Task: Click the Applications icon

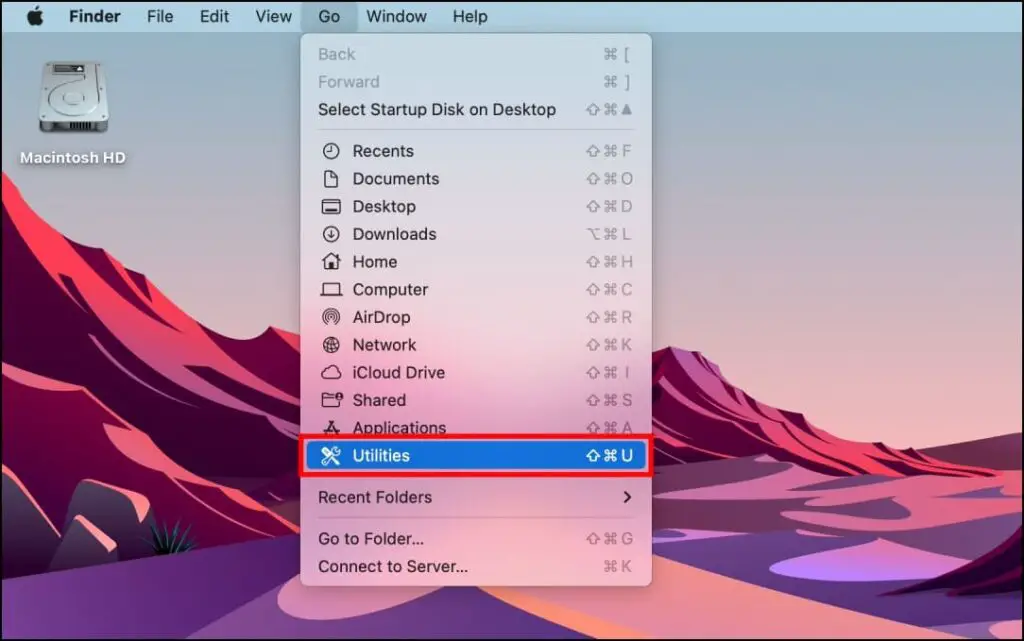Action: [x=331, y=428]
